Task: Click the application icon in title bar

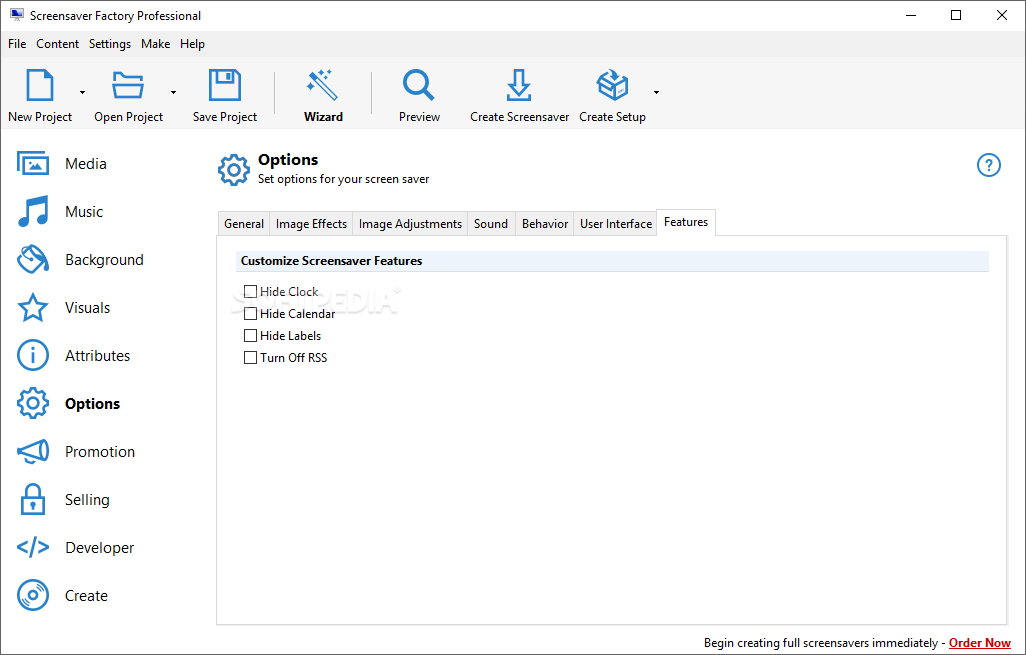Action: [16, 15]
